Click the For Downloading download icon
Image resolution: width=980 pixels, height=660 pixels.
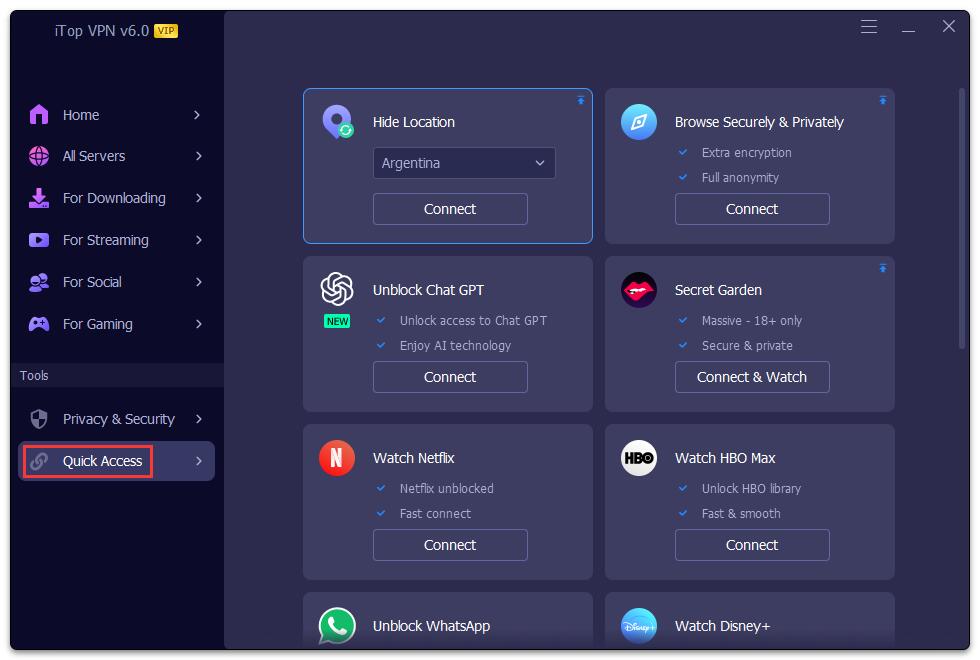click(x=39, y=198)
